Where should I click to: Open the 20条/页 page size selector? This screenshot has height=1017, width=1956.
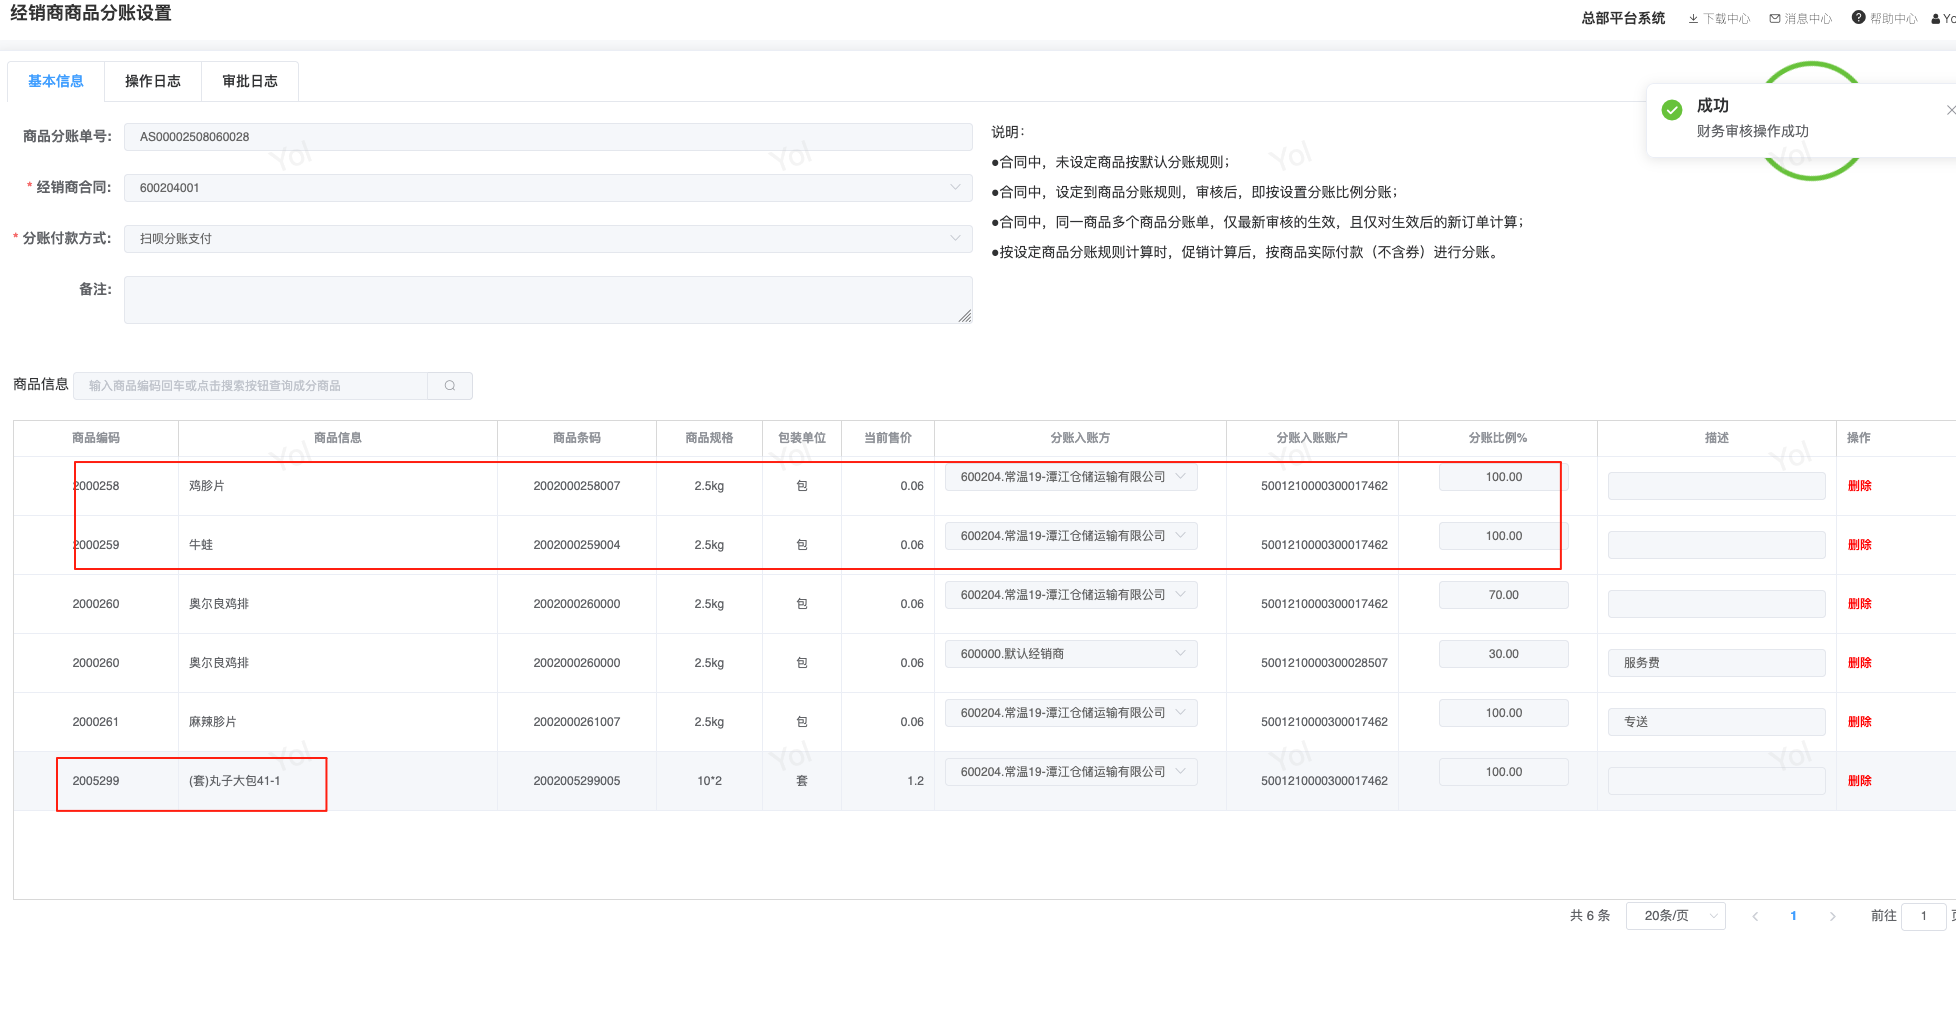coord(1675,916)
